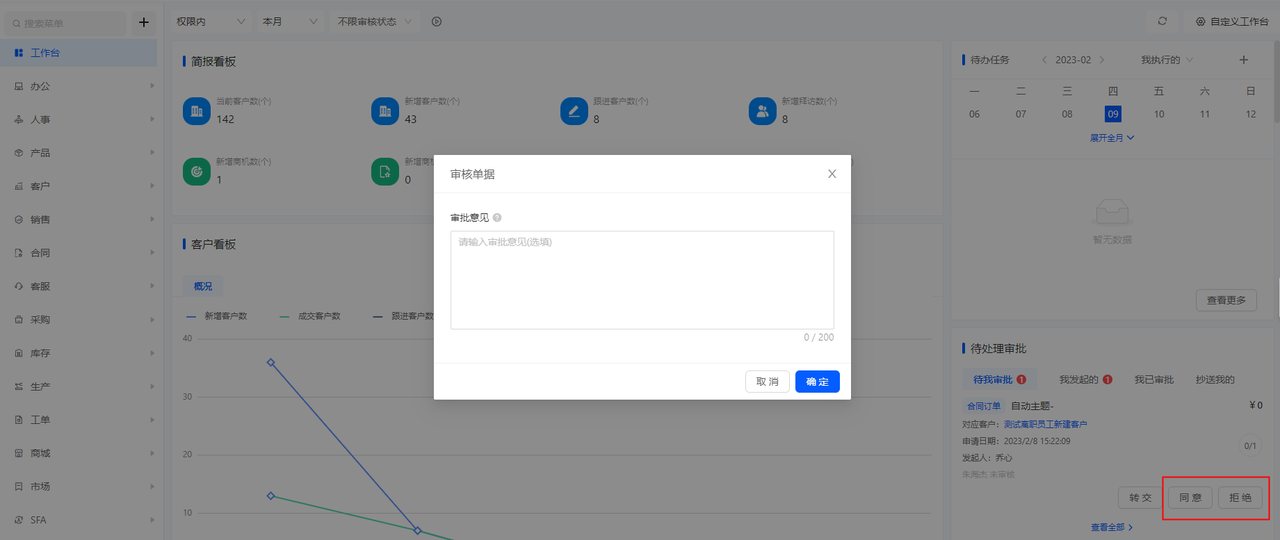
Task: Click the 销售 sidebar icon
Action: click(x=19, y=220)
